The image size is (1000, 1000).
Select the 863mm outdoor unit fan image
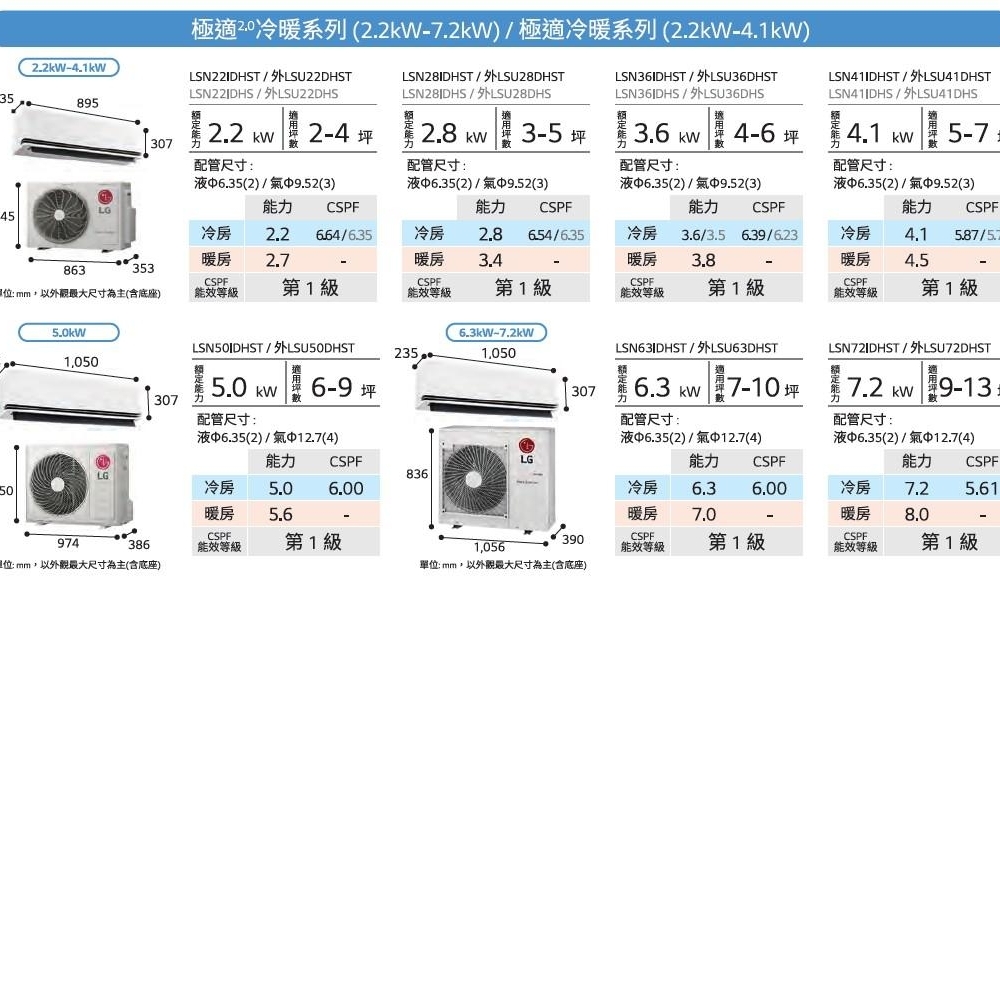tap(61, 214)
